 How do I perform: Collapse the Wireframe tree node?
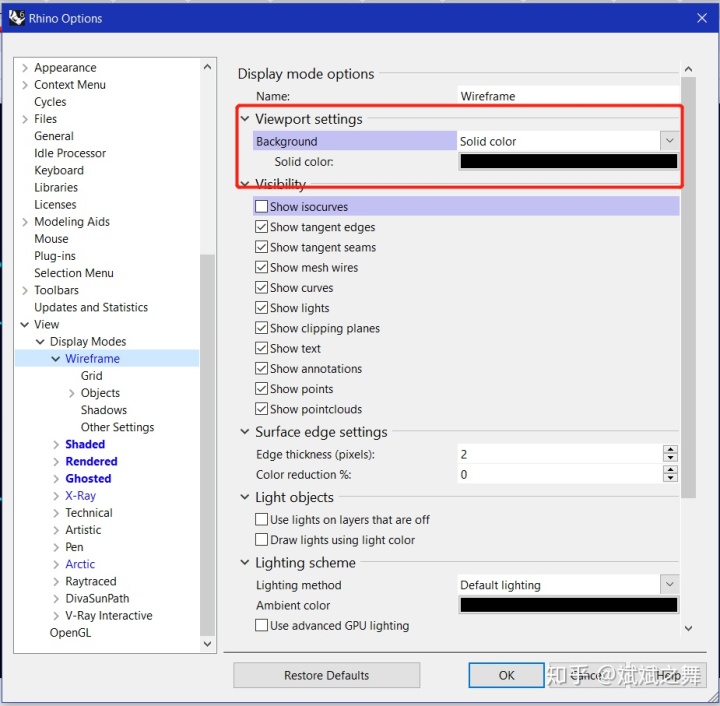click(56, 359)
